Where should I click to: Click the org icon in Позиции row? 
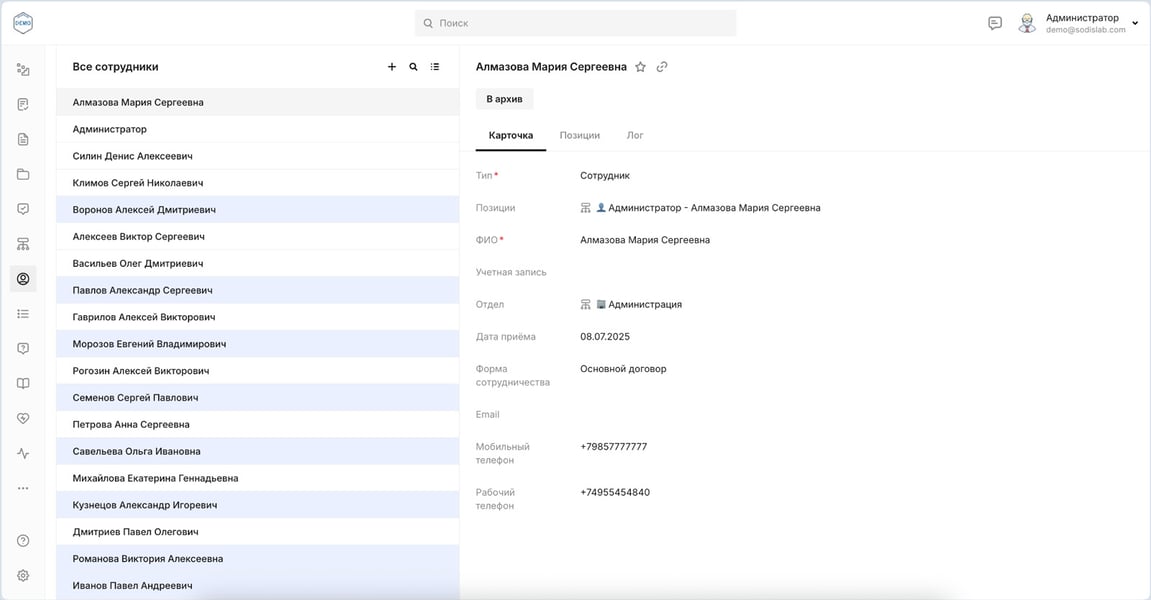pyautogui.click(x=585, y=208)
